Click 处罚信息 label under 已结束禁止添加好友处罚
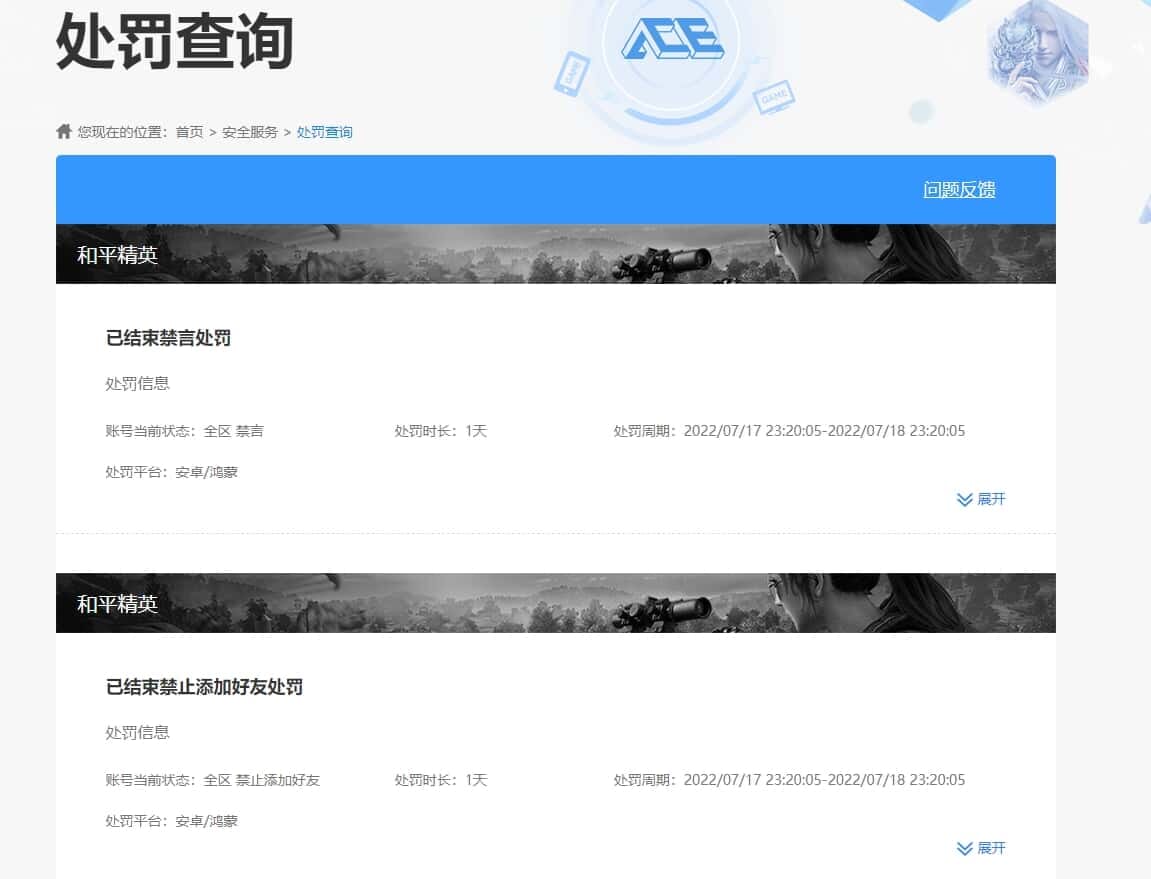 pyautogui.click(x=137, y=732)
